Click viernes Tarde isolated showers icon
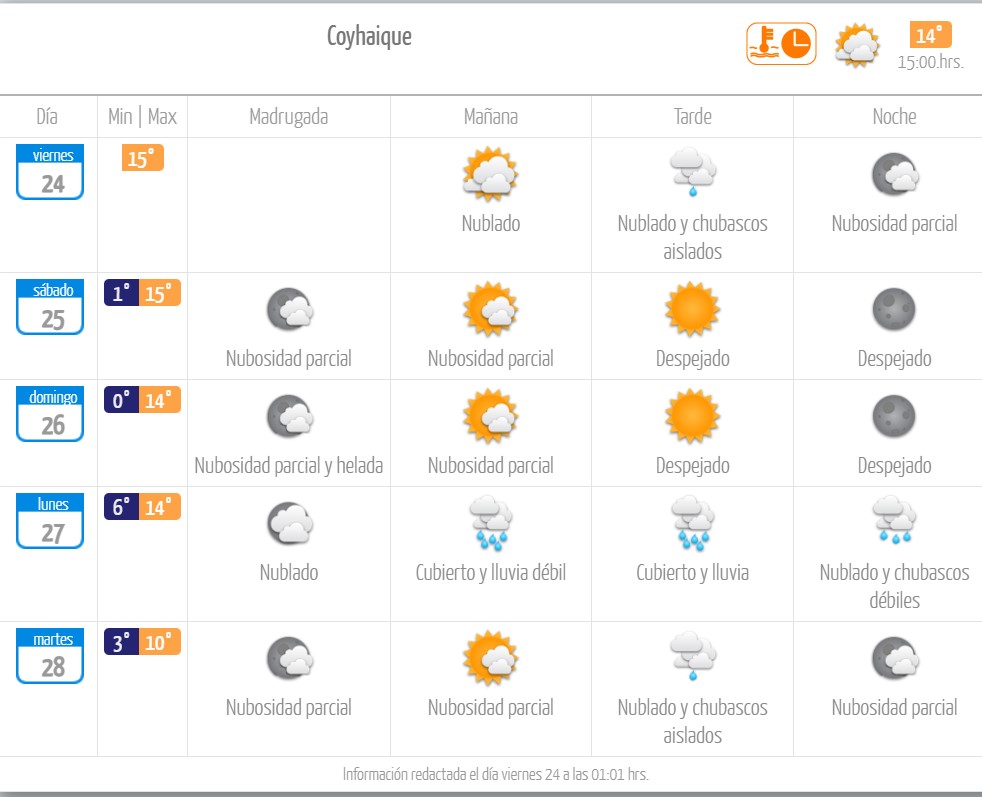The height and width of the screenshot is (797, 982). [693, 172]
